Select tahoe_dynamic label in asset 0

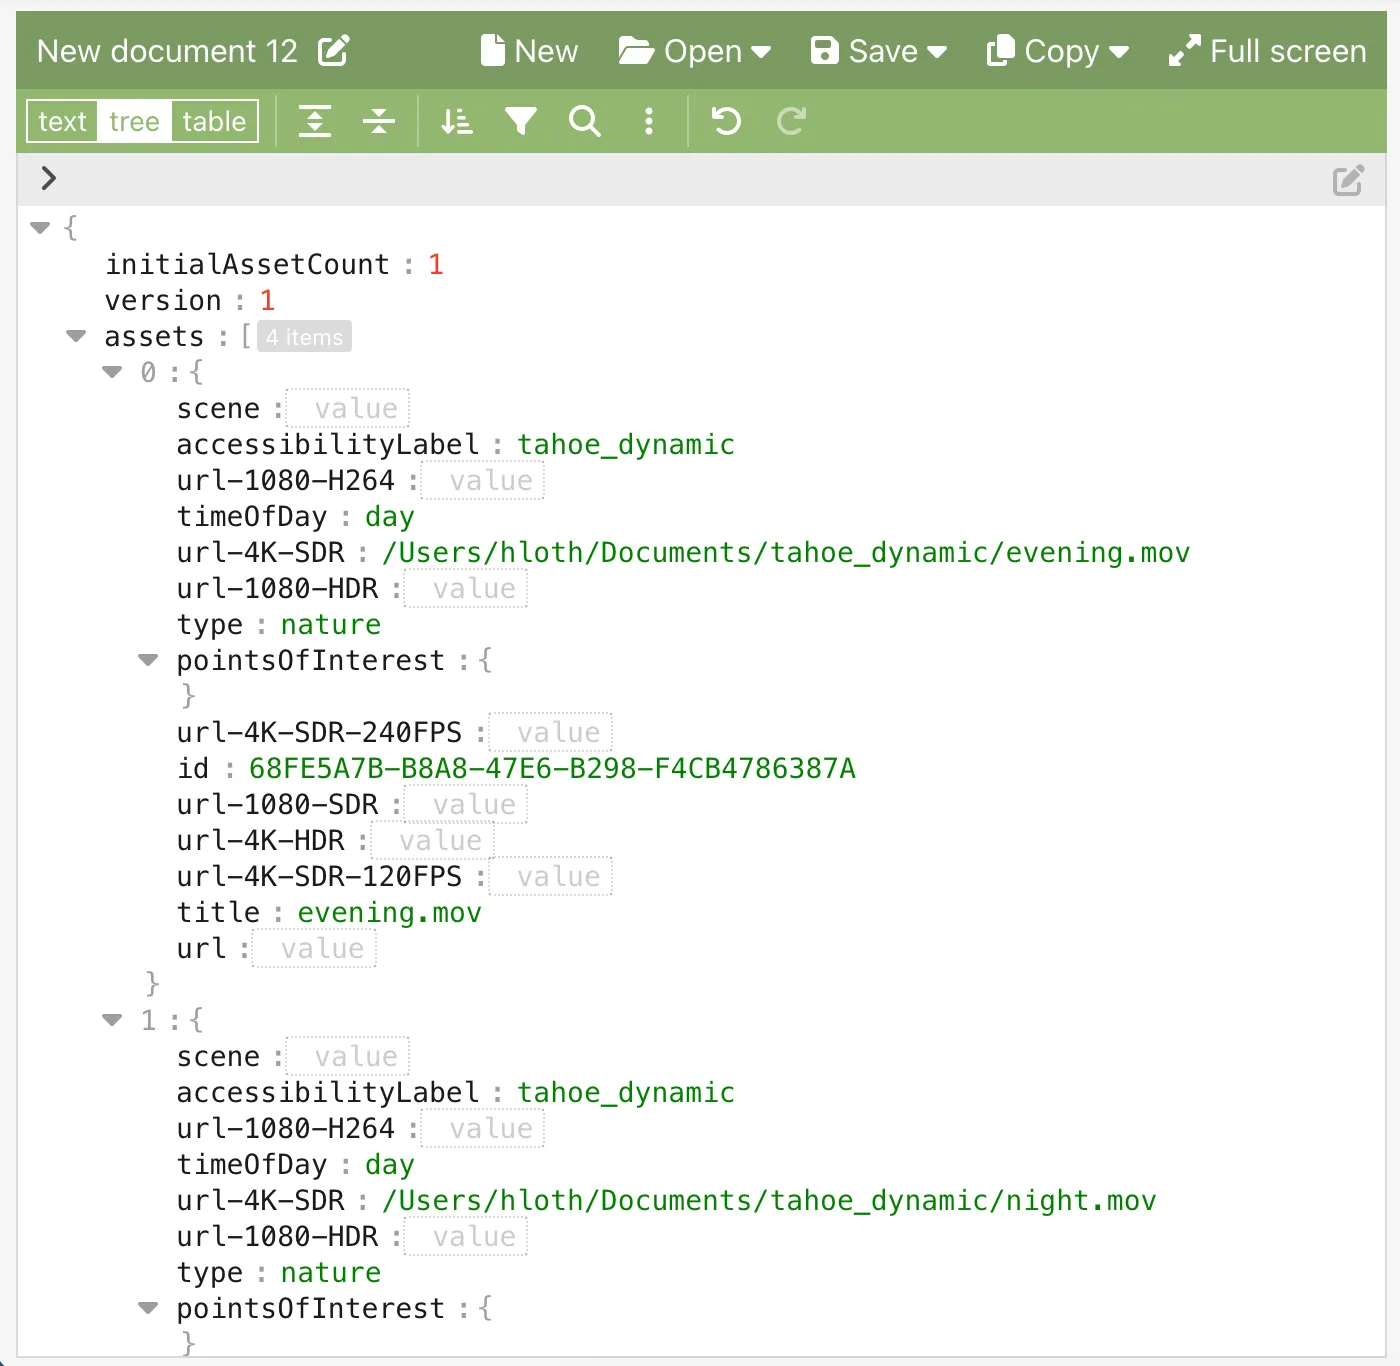coord(626,444)
